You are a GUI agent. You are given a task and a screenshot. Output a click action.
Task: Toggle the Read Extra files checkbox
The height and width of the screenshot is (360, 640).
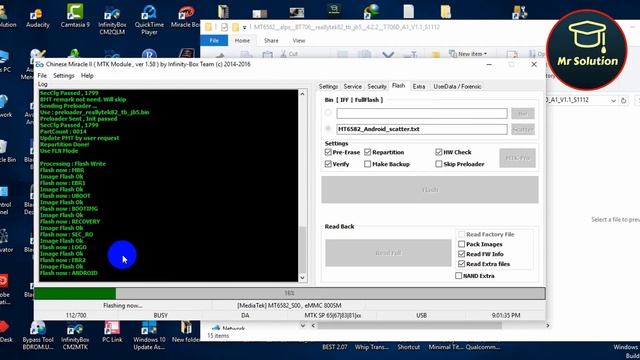tap(462, 264)
